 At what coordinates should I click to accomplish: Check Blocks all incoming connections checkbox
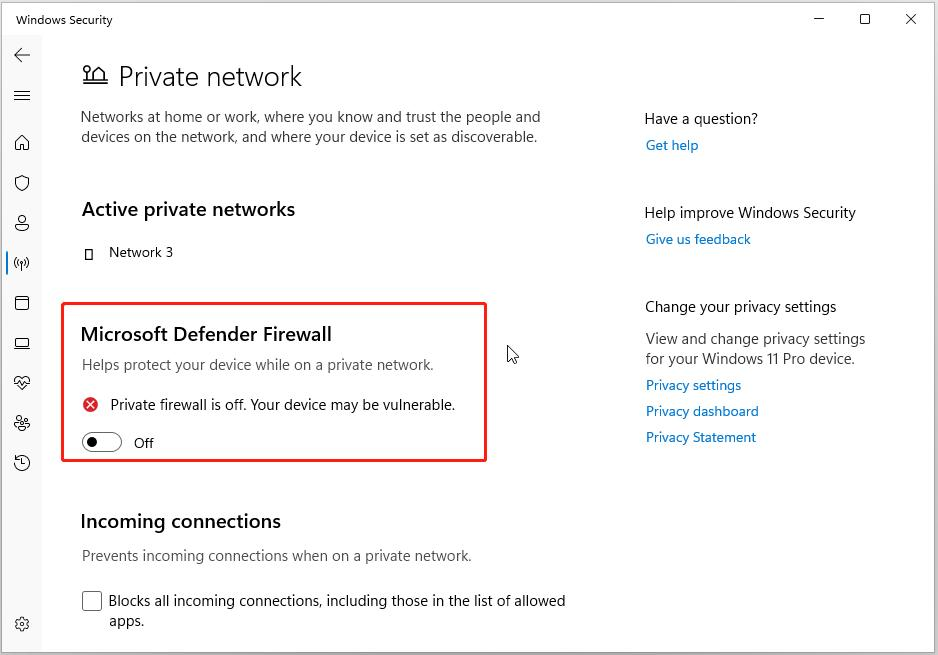[x=92, y=601]
